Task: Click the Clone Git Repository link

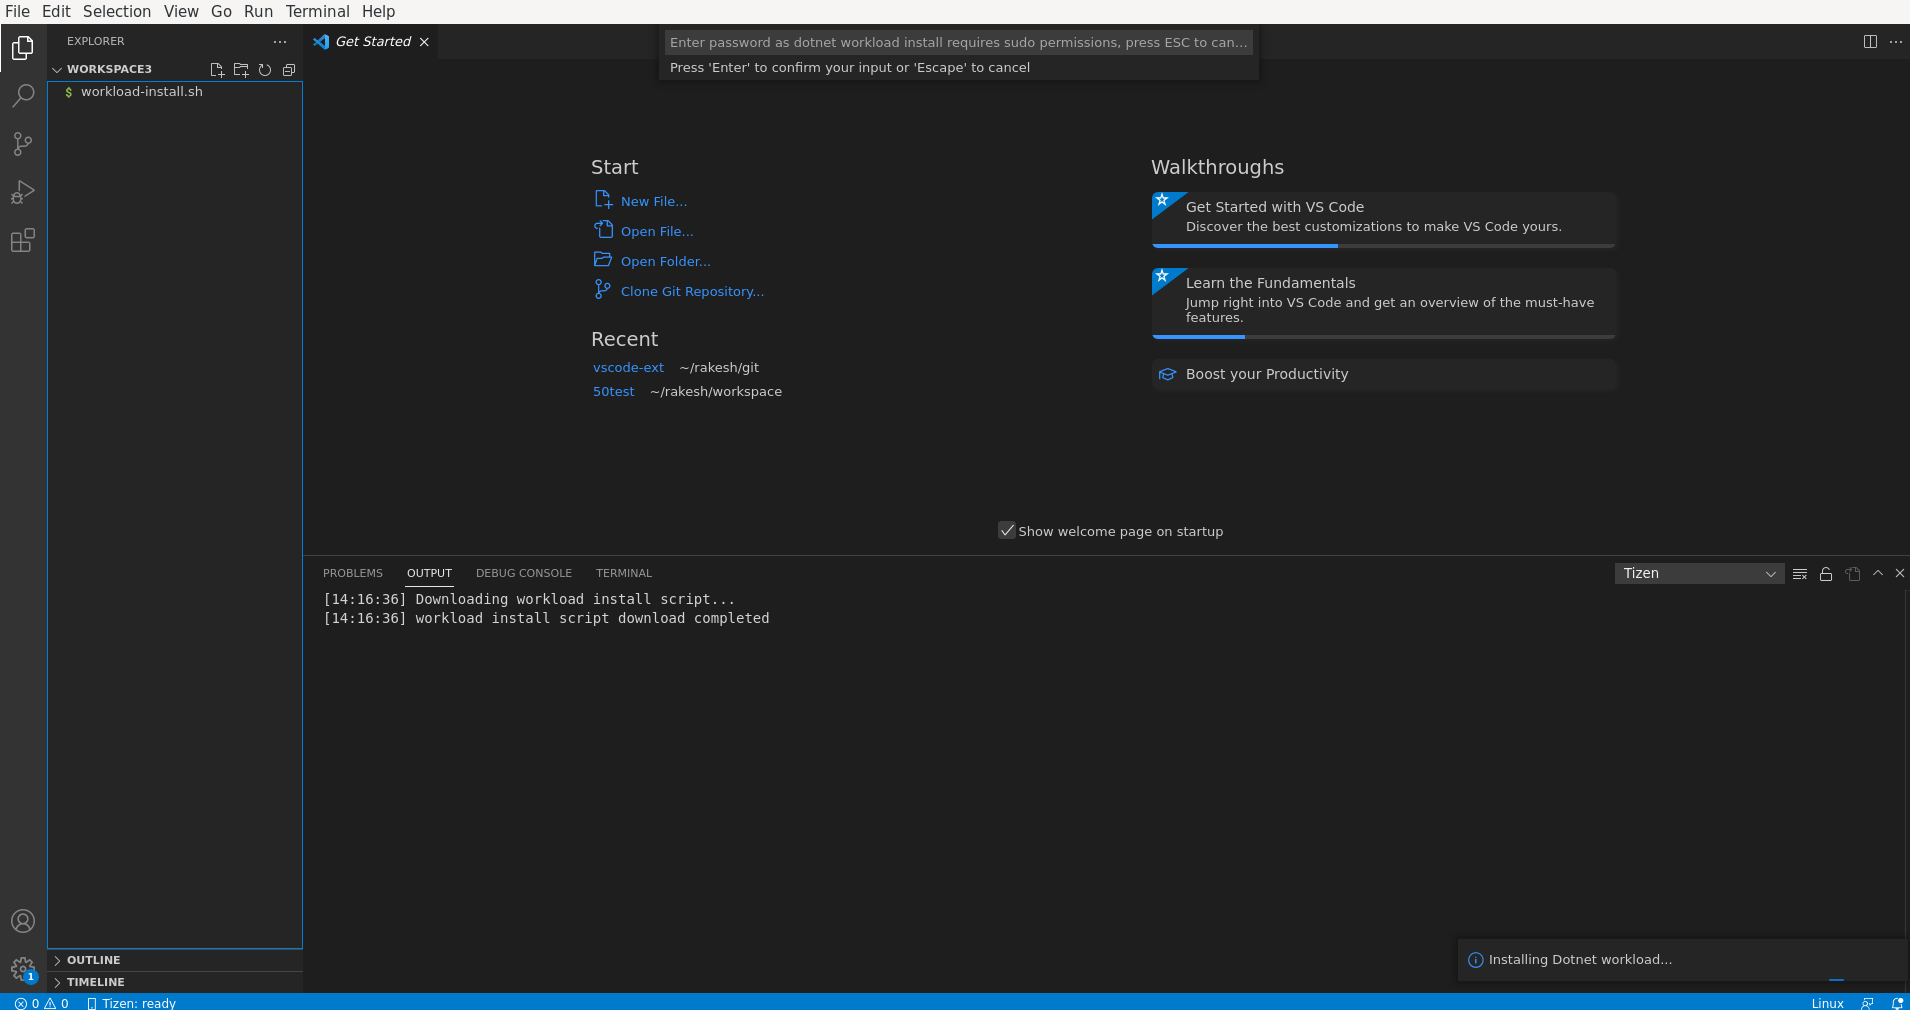Action: (691, 291)
